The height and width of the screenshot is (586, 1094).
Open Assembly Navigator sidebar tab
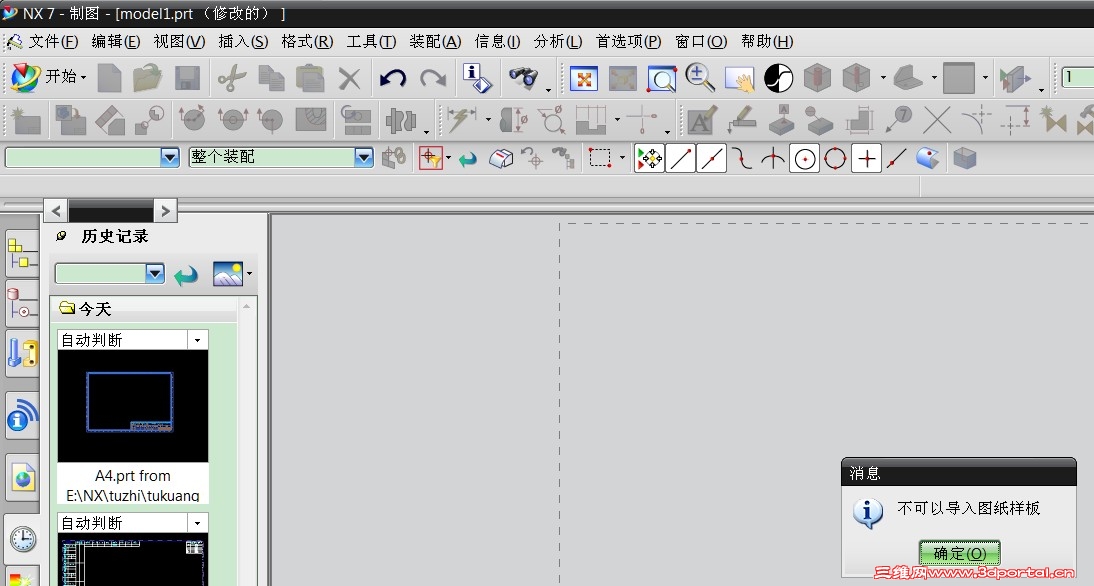[22, 255]
